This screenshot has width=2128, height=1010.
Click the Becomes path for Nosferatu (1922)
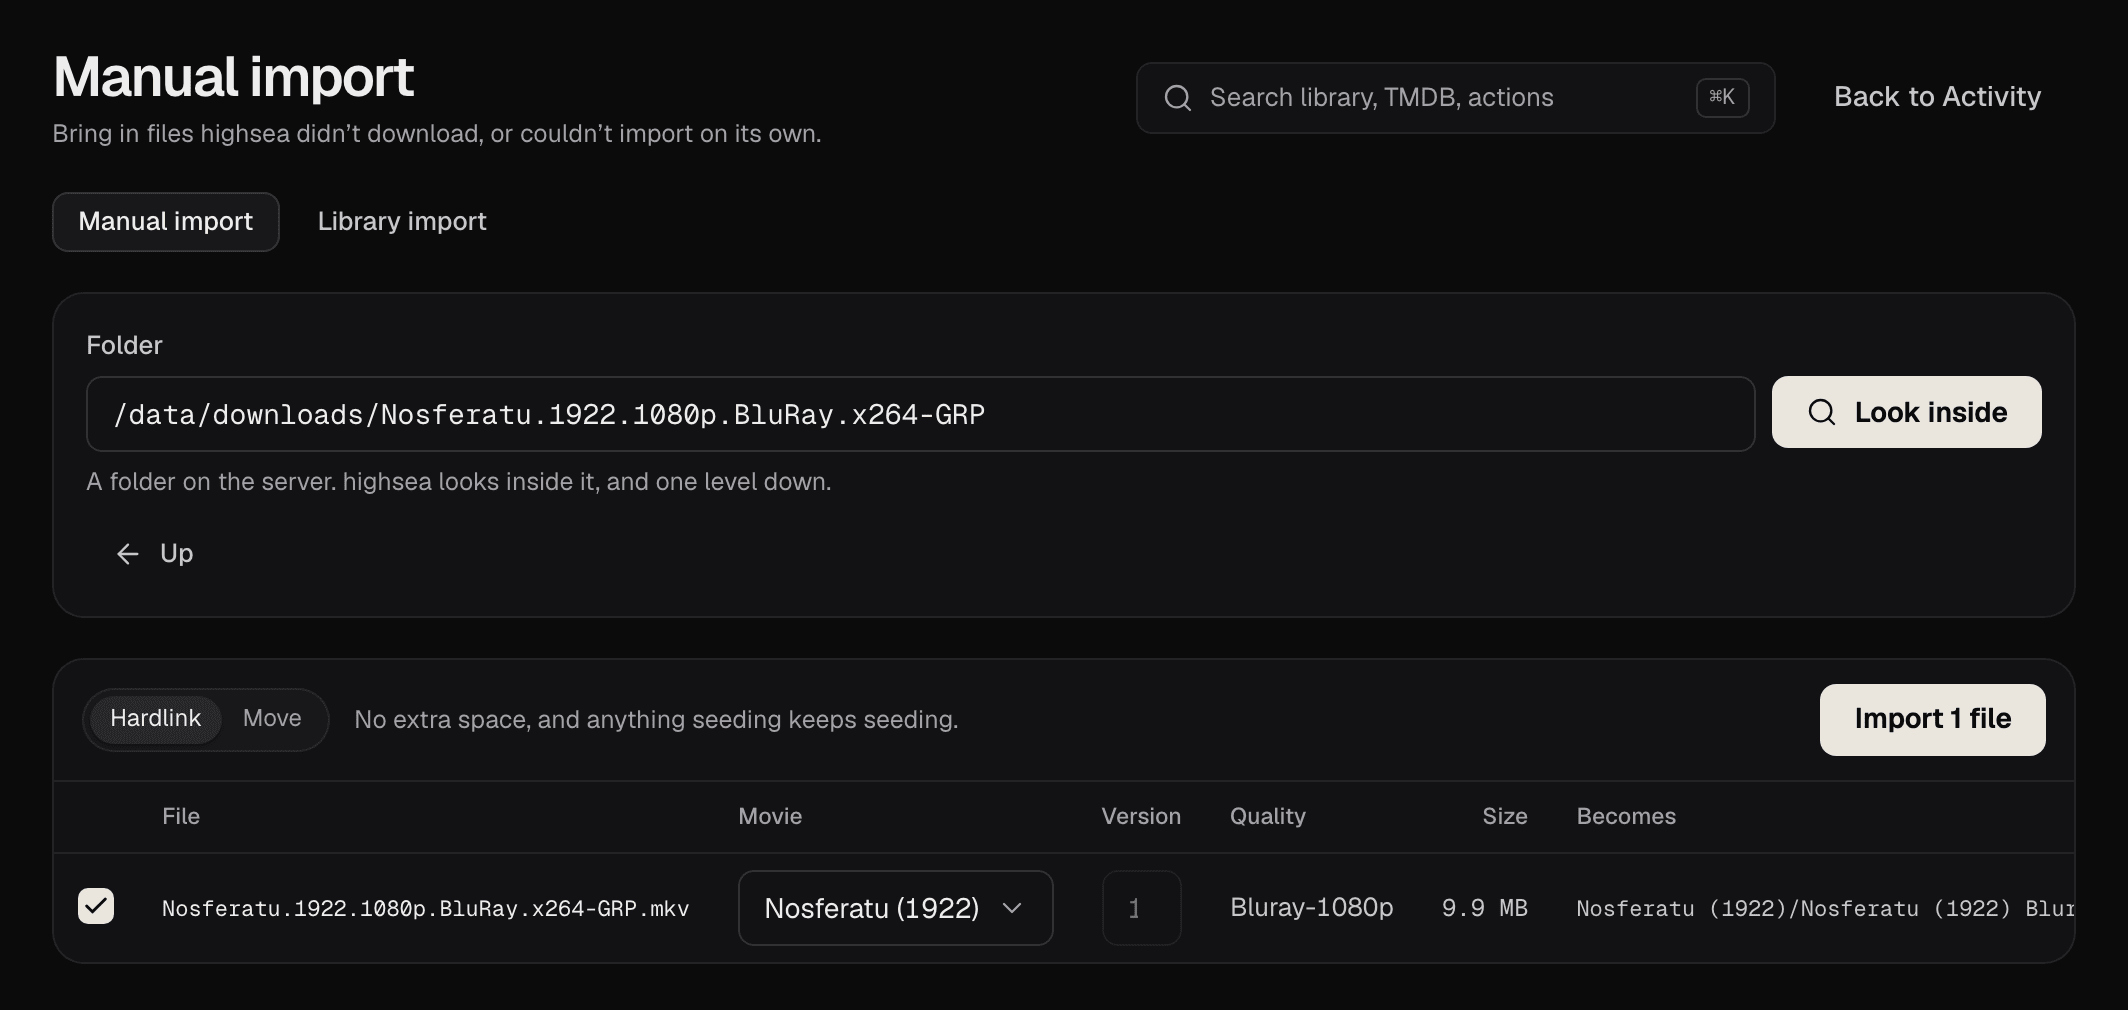click(1825, 909)
